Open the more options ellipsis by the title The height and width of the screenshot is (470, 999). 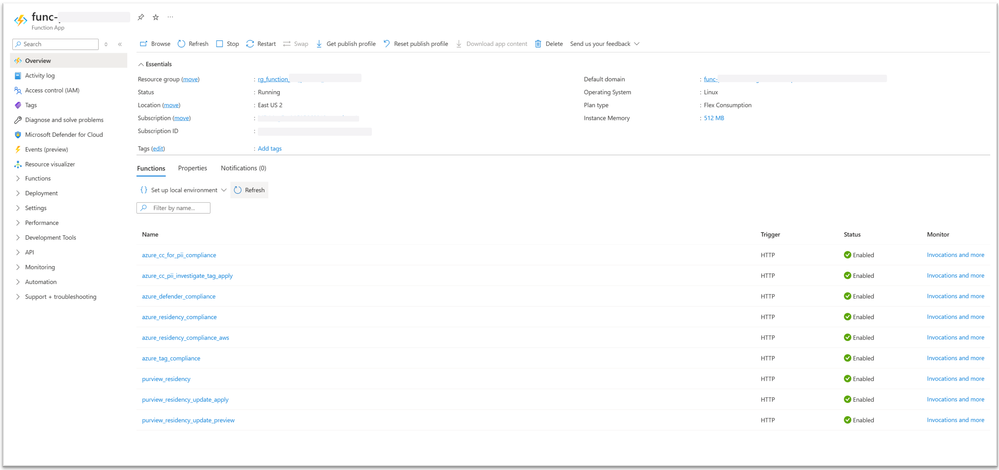coord(170,17)
